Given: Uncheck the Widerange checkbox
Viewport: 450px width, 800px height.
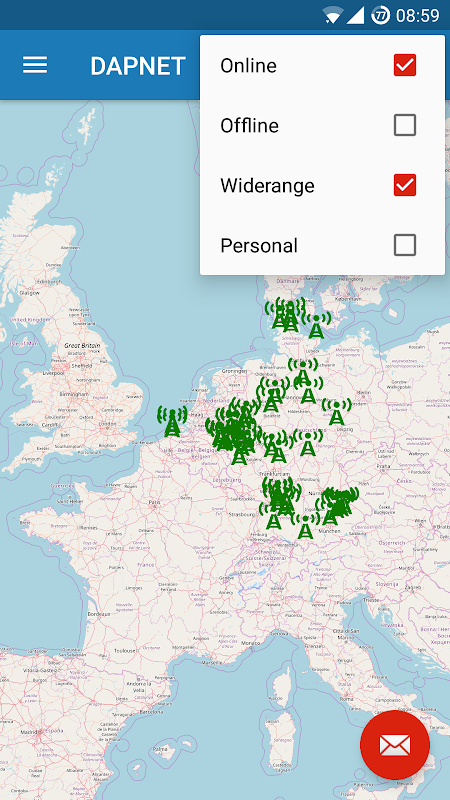Looking at the screenshot, I should 405,185.
